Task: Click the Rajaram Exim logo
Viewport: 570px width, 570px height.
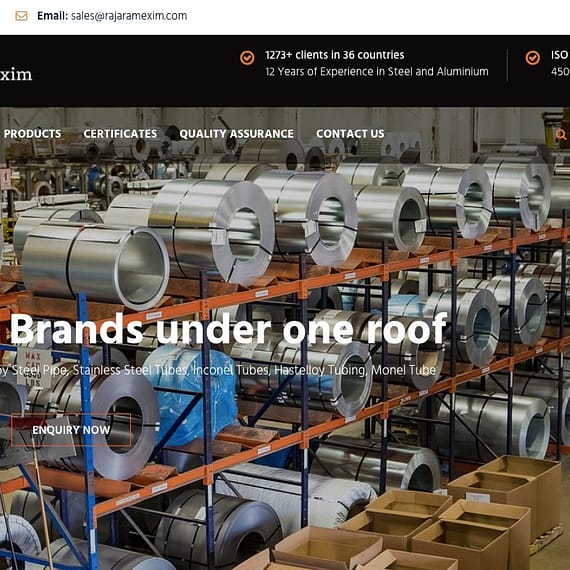Action: (16, 75)
